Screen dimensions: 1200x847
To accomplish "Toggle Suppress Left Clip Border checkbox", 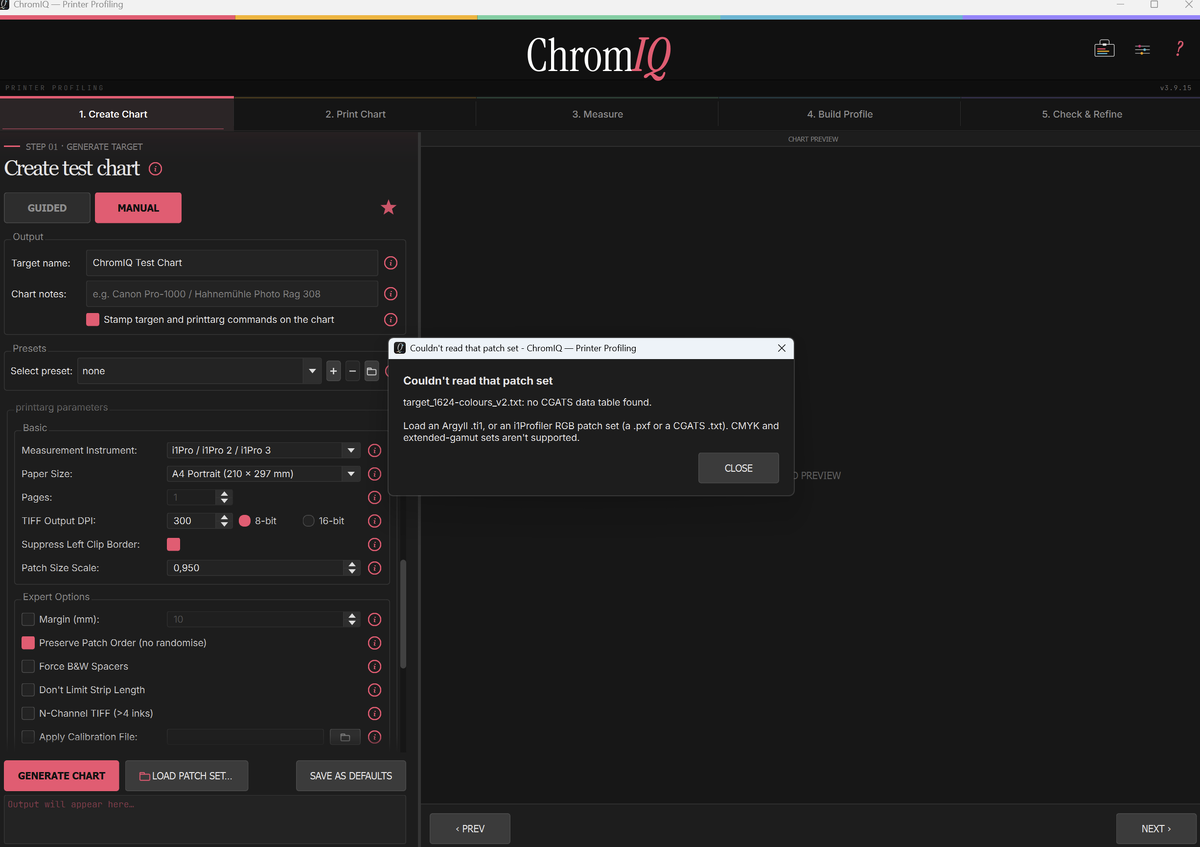I will 173,545.
